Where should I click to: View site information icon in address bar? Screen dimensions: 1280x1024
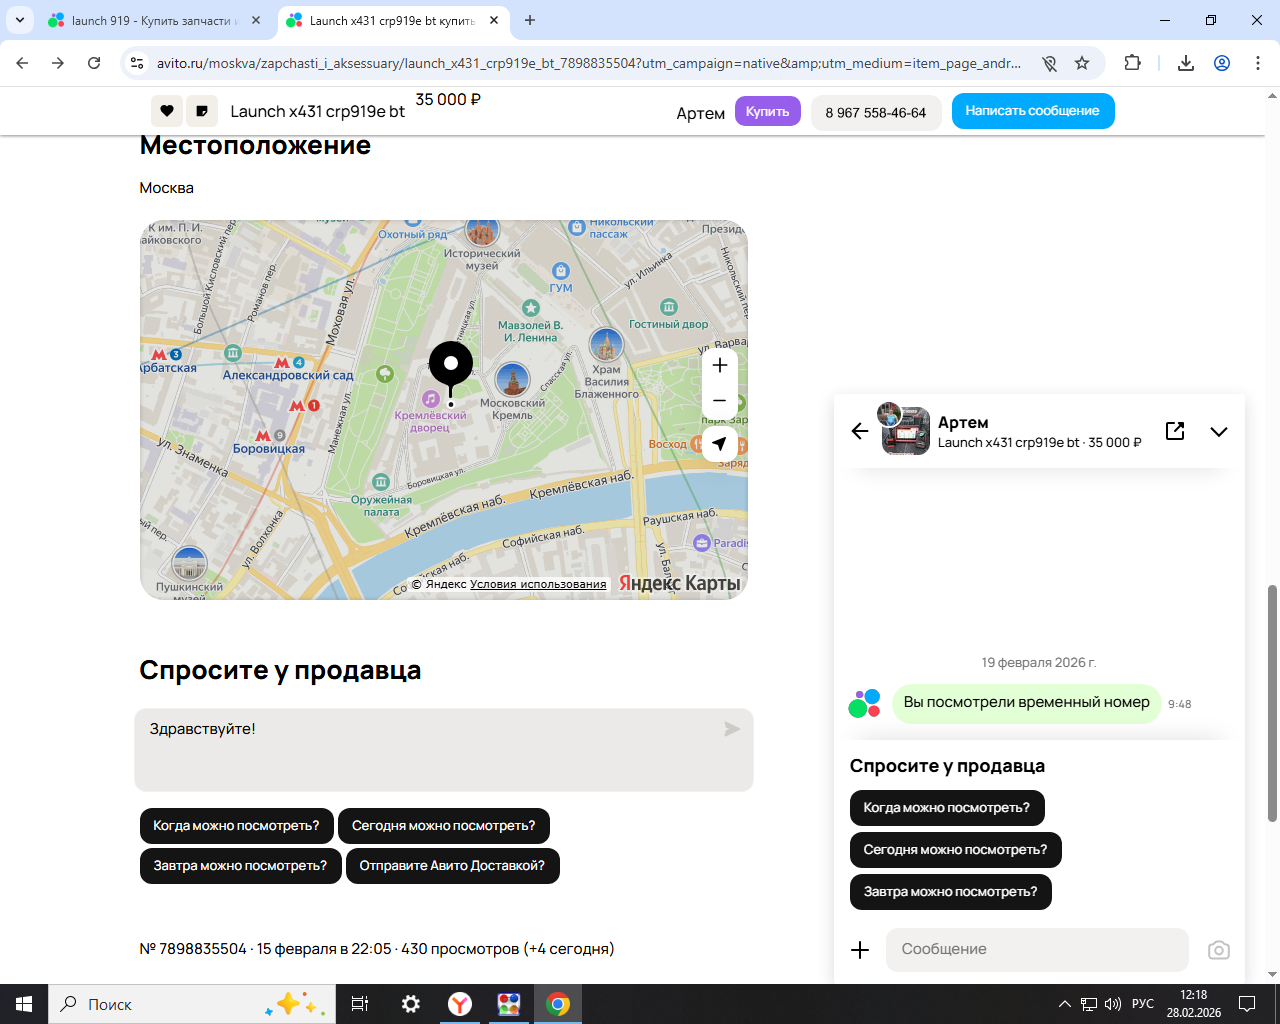point(137,63)
